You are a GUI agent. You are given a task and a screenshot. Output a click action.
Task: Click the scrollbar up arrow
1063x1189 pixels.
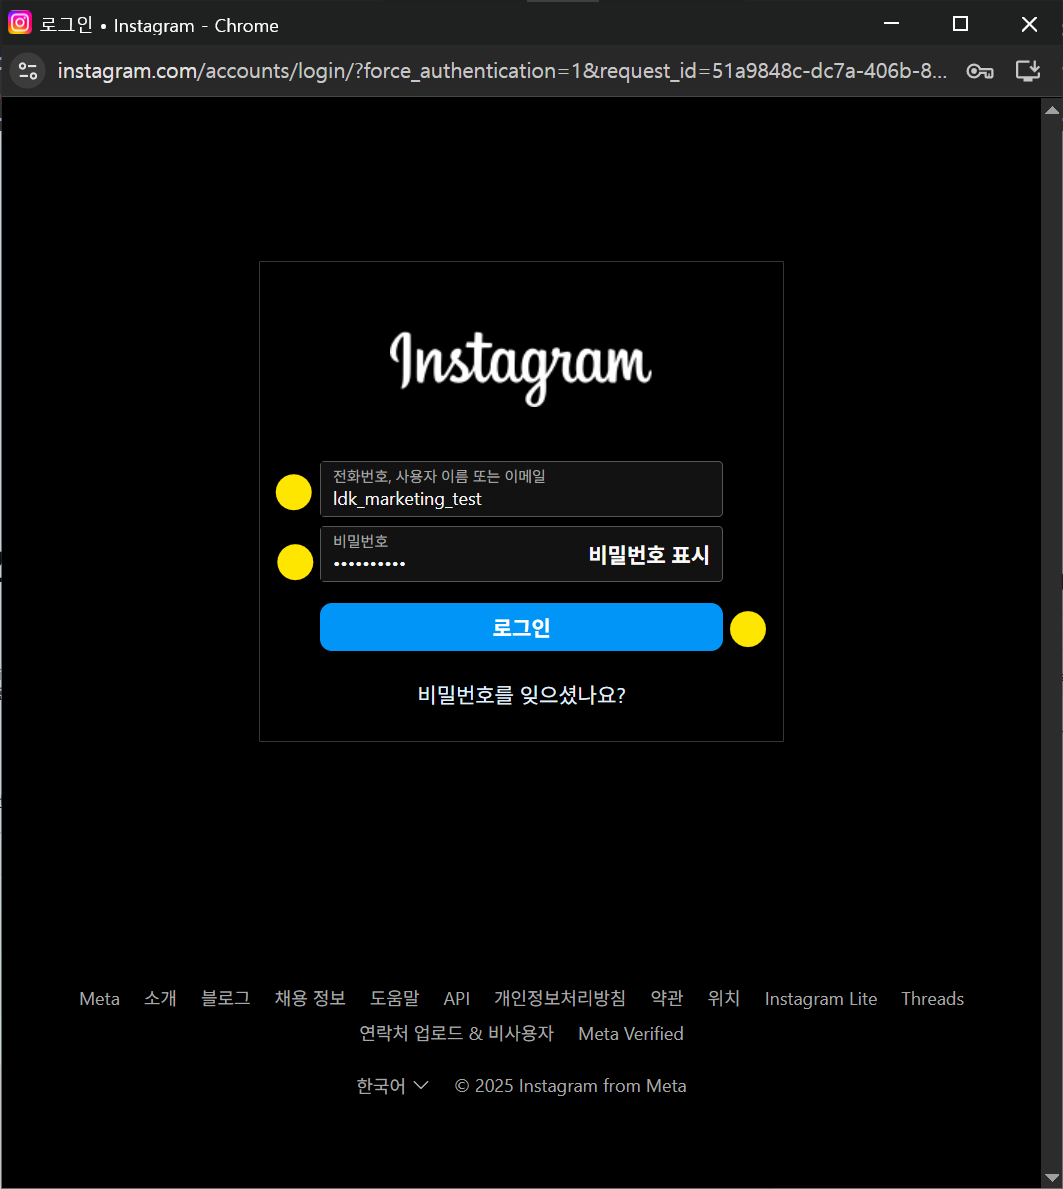point(1052,110)
